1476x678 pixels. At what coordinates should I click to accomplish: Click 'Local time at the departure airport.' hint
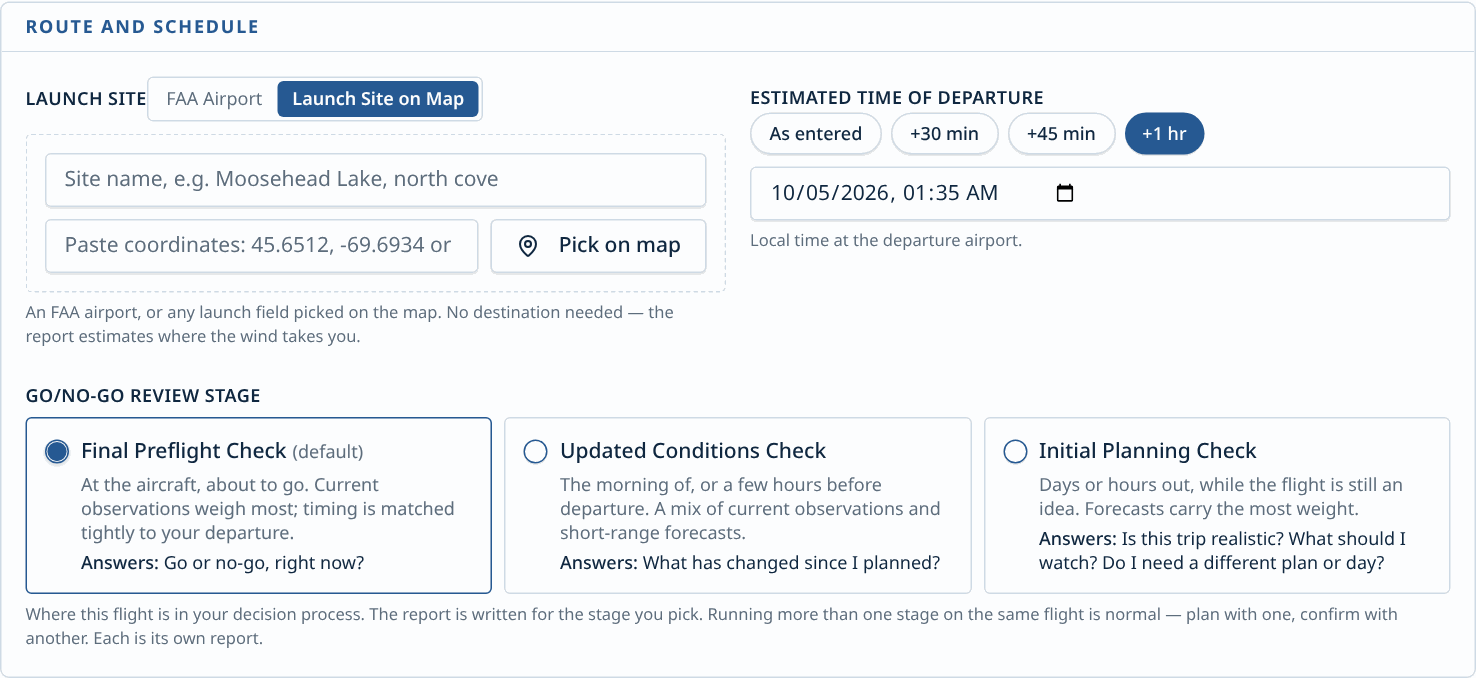(886, 241)
